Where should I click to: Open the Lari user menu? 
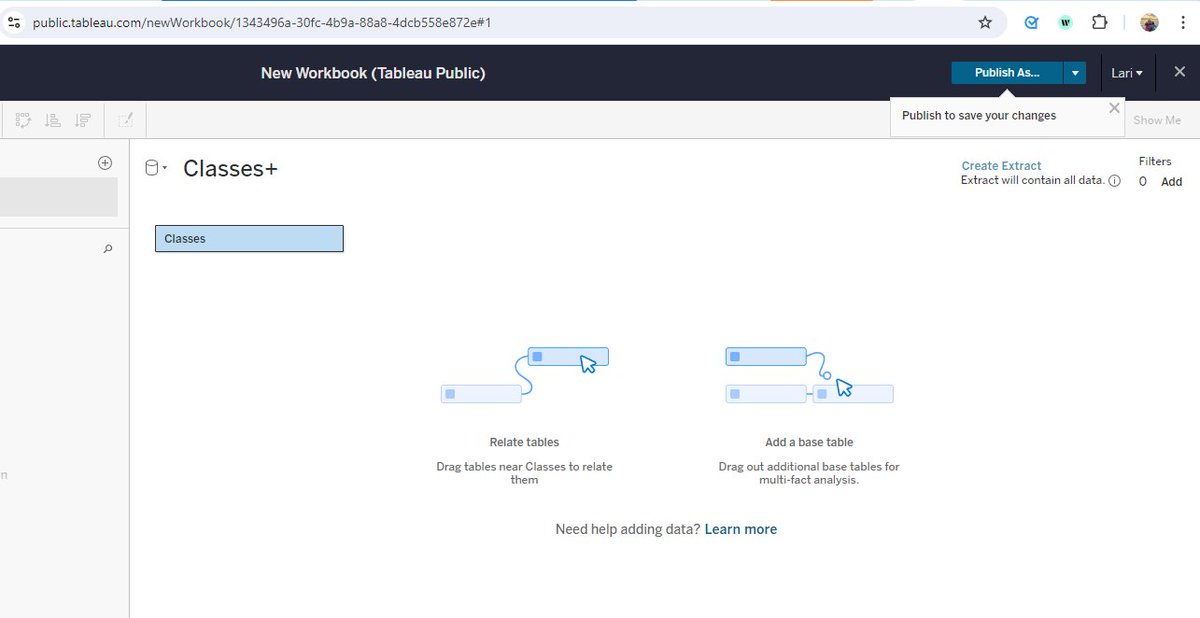click(1126, 73)
